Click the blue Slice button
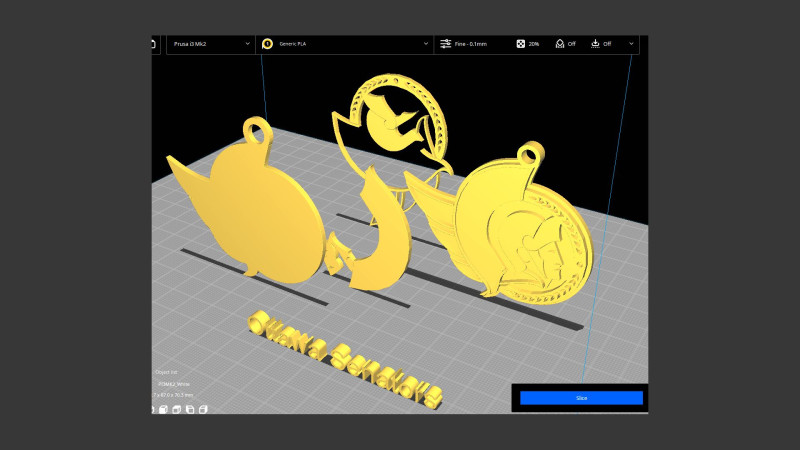This screenshot has height=450, width=800. 581,398
